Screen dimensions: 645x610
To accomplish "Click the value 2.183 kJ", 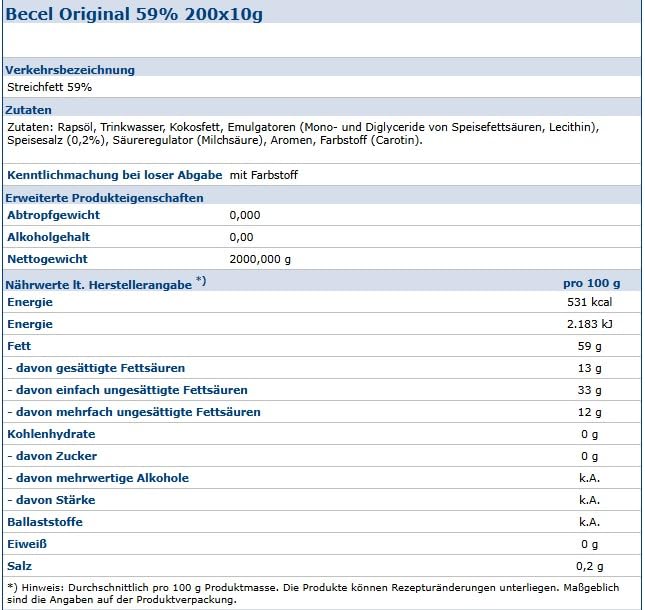I will pyautogui.click(x=589, y=324).
